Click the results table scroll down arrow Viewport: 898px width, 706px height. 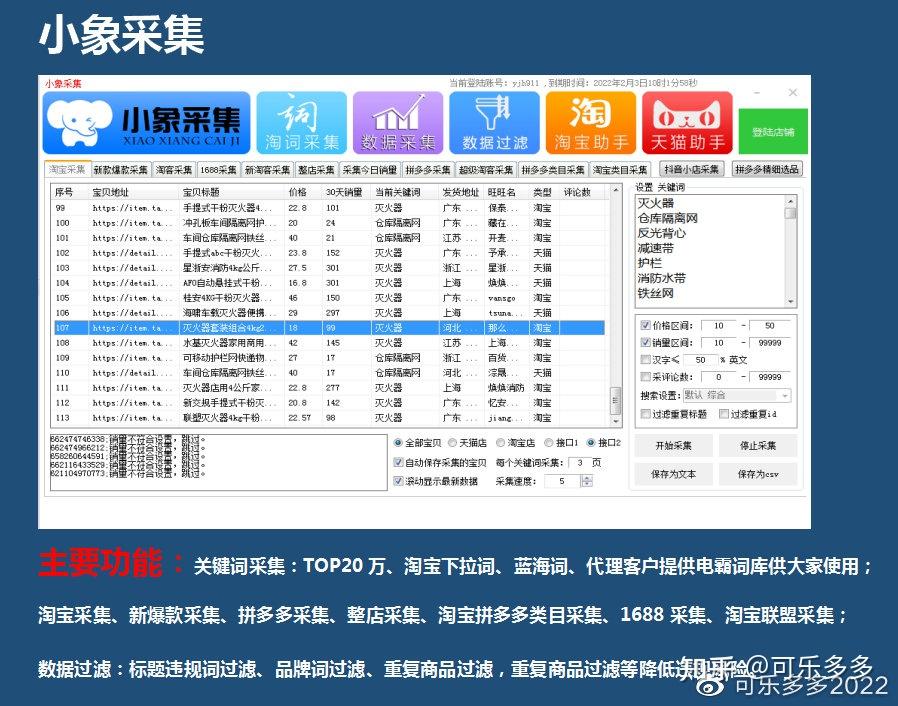[616, 421]
